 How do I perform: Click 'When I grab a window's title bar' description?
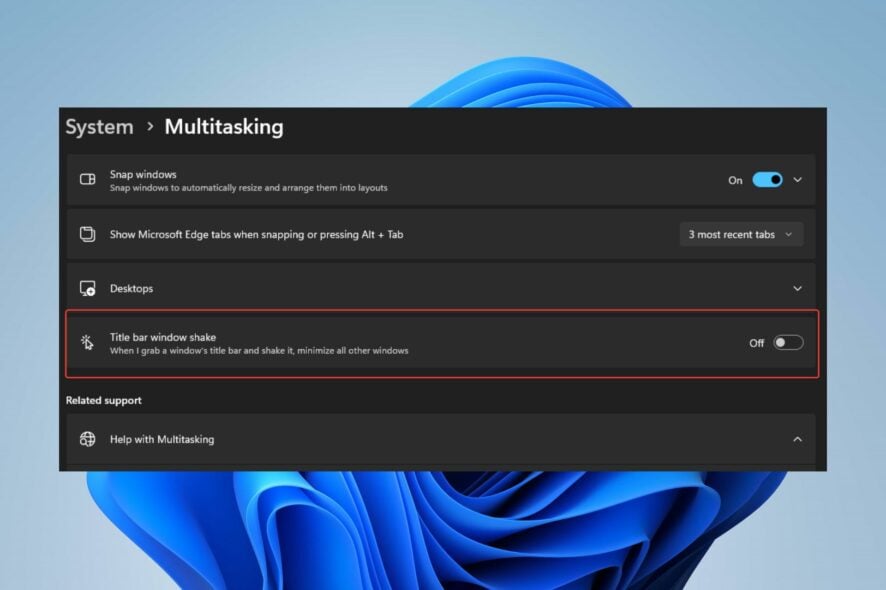click(x=259, y=350)
